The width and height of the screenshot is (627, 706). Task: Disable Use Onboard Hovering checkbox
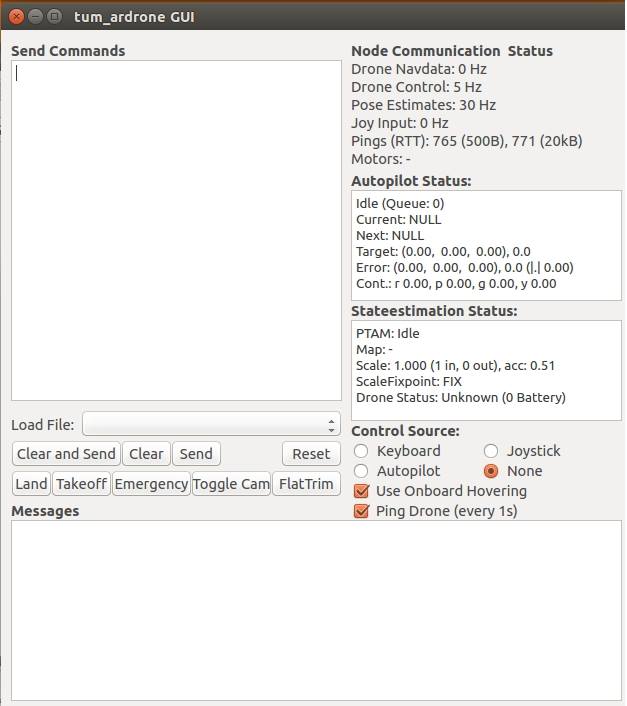[x=362, y=491]
